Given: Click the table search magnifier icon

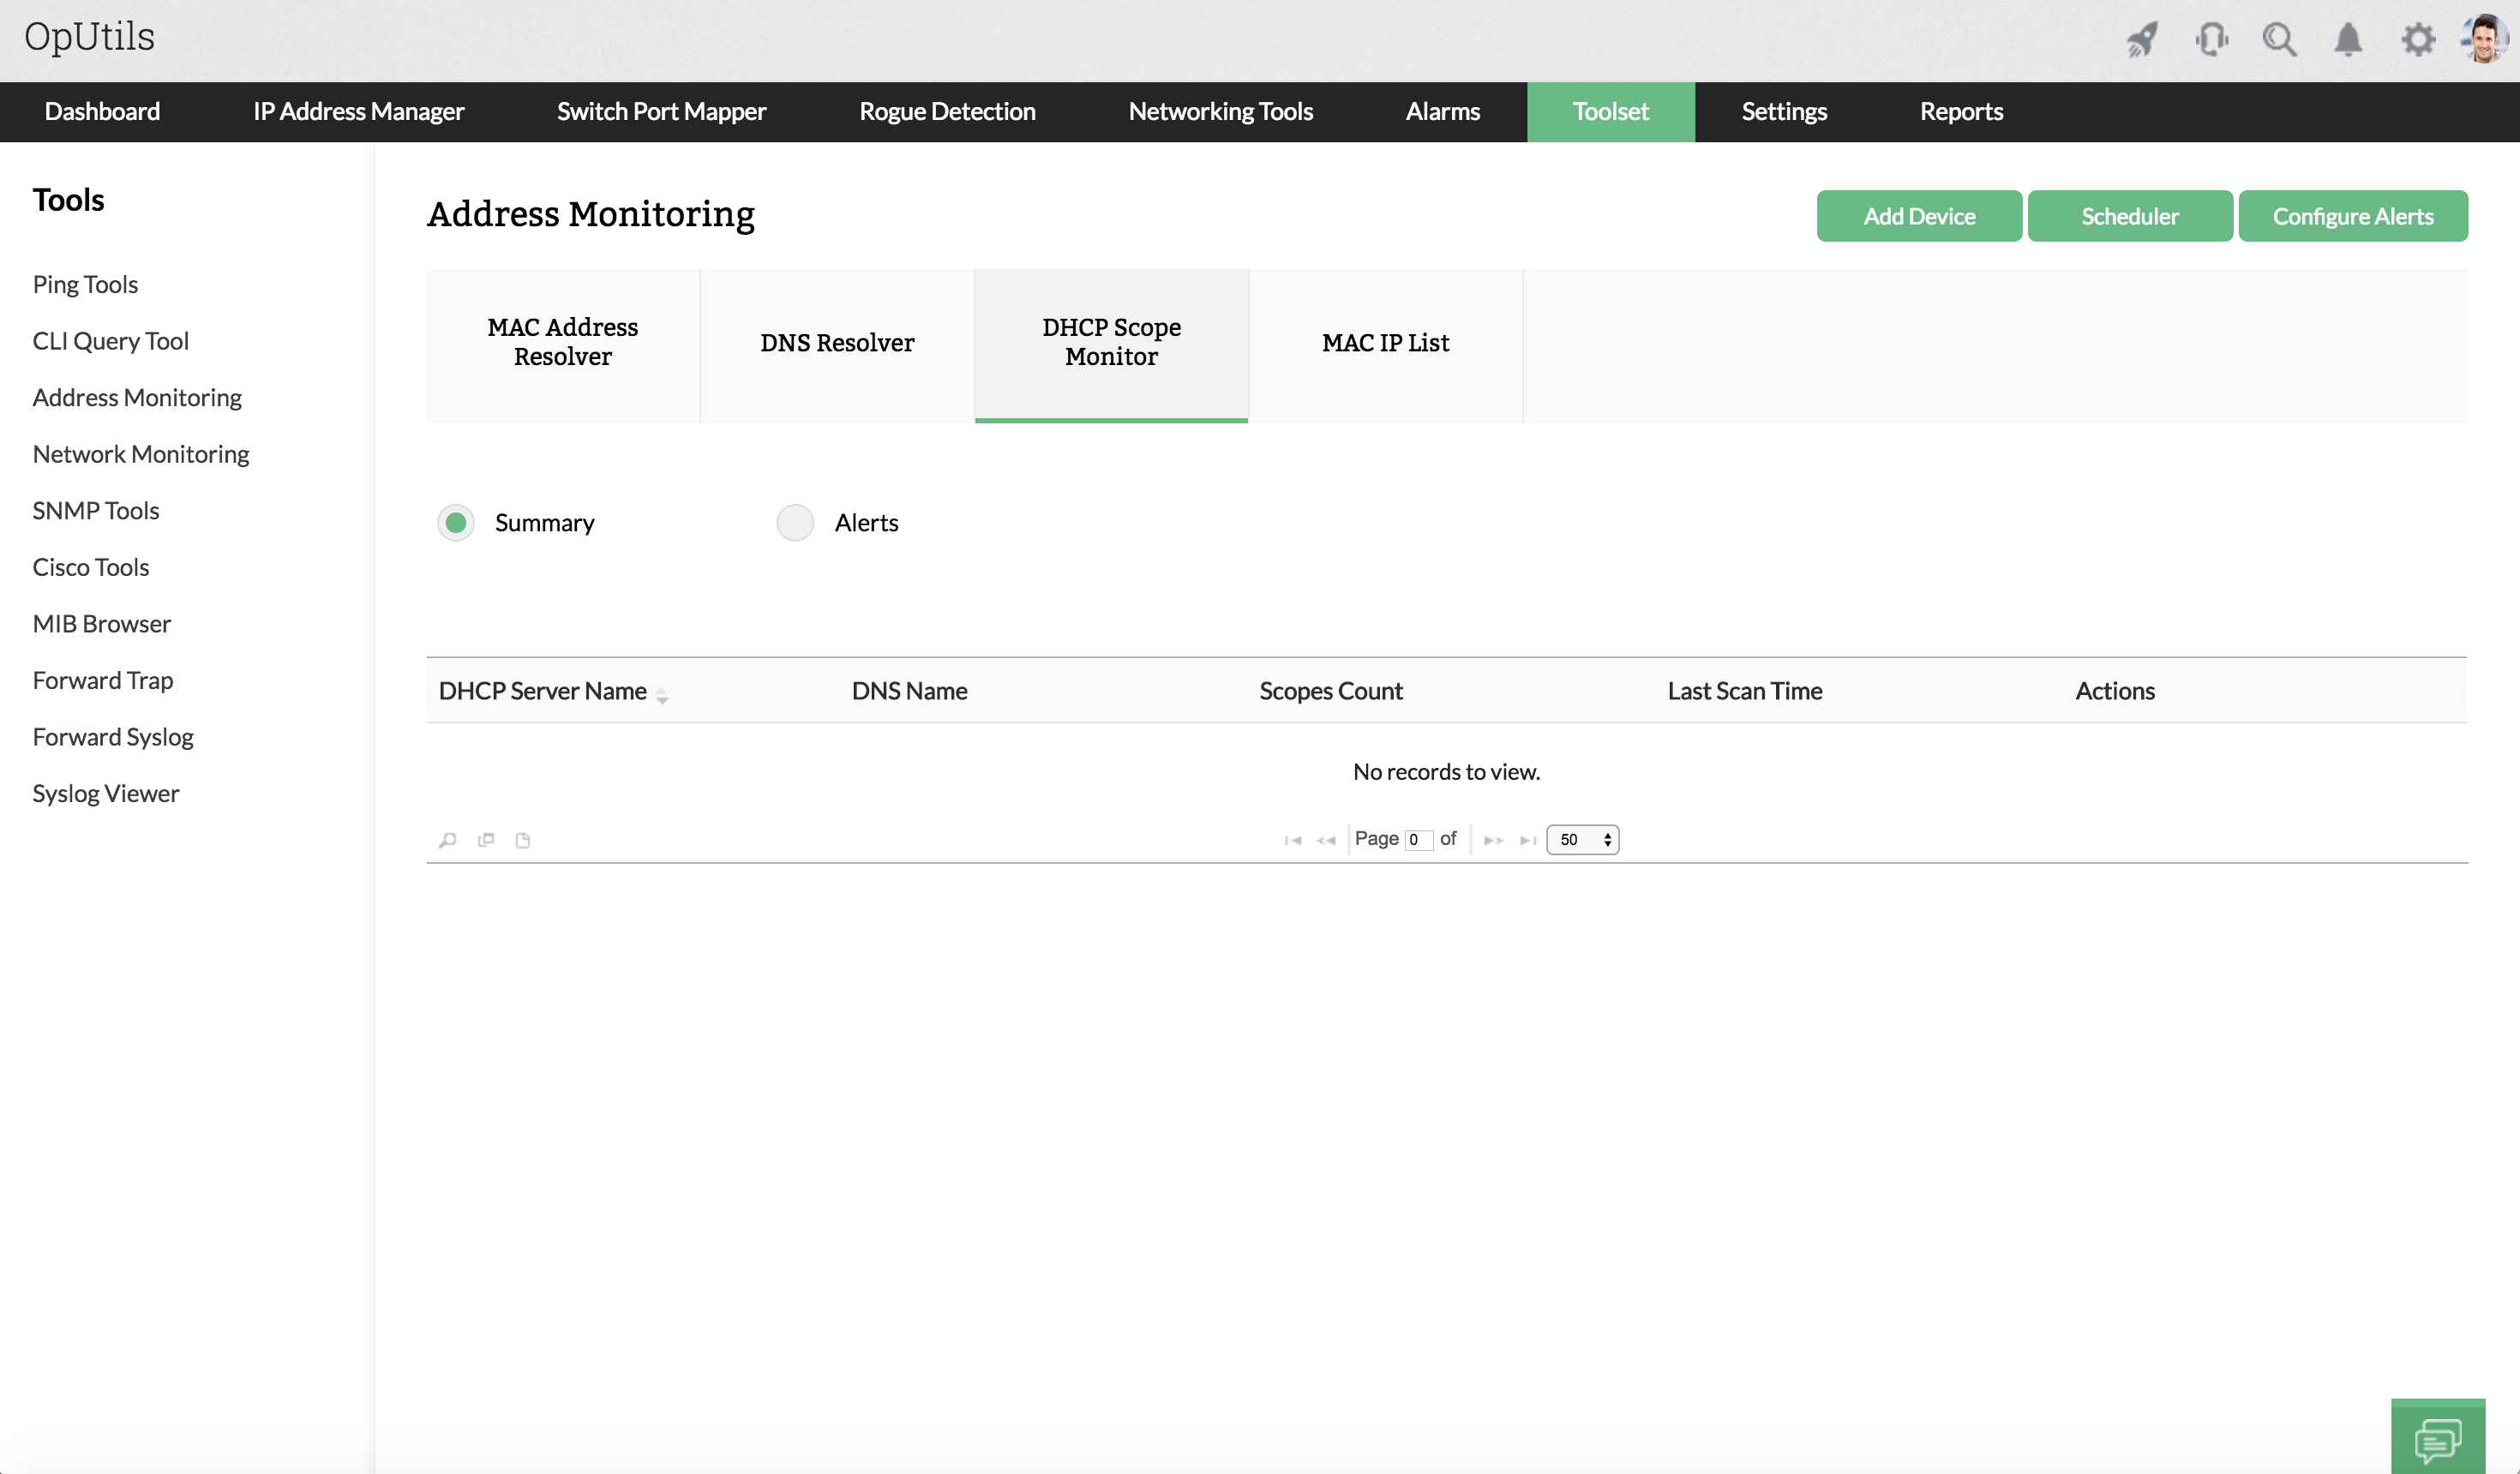Looking at the screenshot, I should coord(448,840).
